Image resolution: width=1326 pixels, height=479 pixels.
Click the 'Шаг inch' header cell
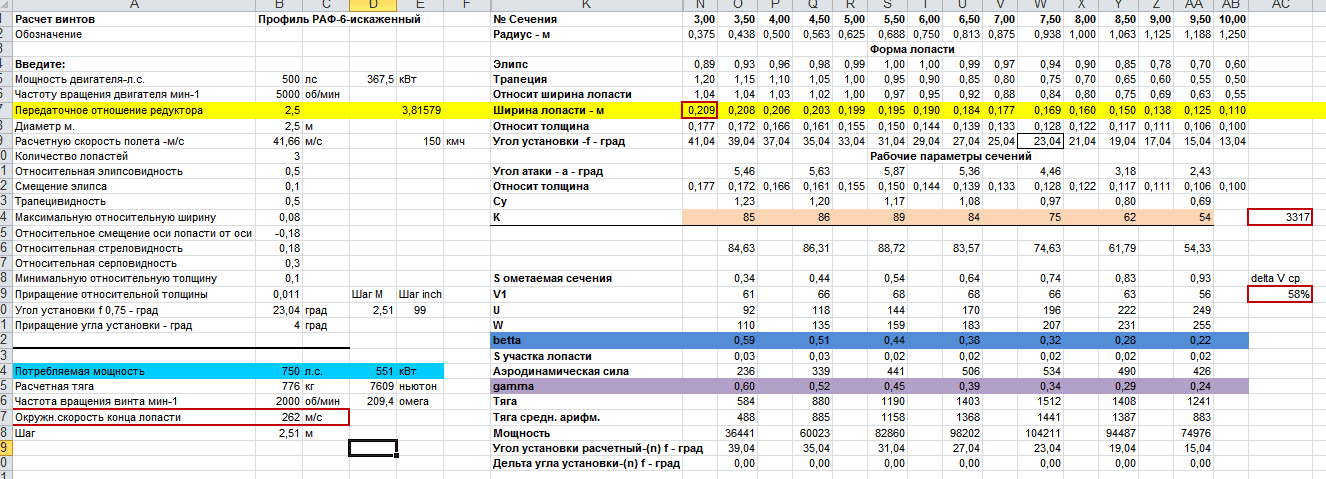(x=419, y=294)
